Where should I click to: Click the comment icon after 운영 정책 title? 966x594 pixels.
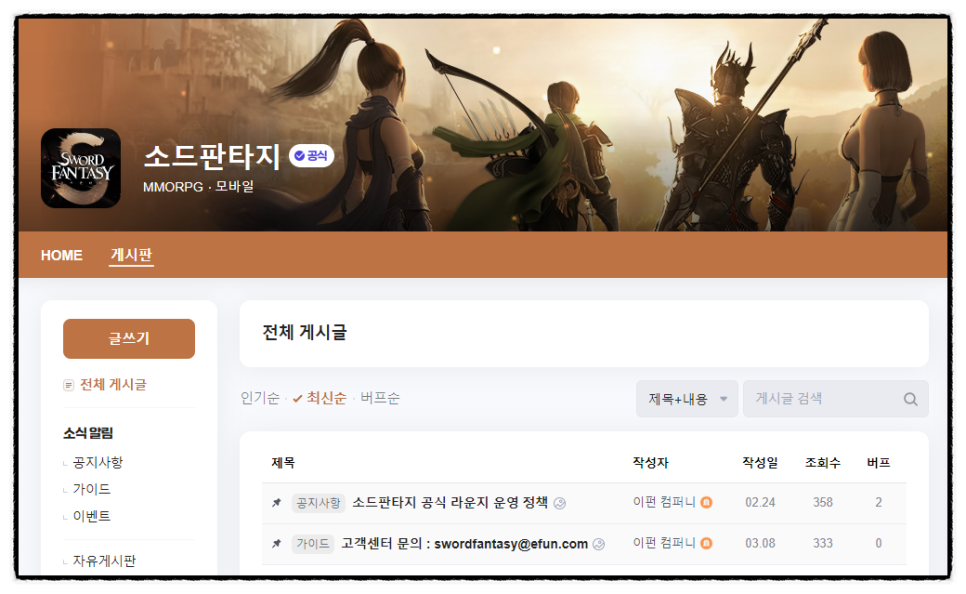pyautogui.click(x=559, y=503)
